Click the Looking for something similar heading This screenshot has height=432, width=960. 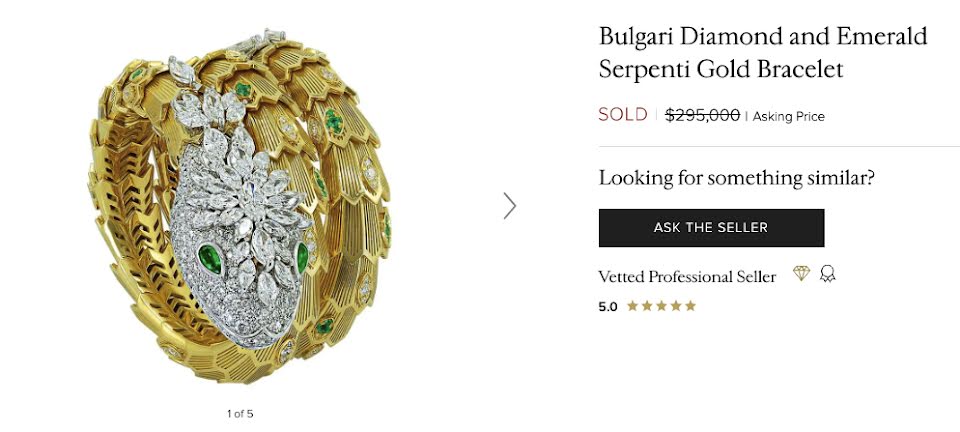[737, 178]
